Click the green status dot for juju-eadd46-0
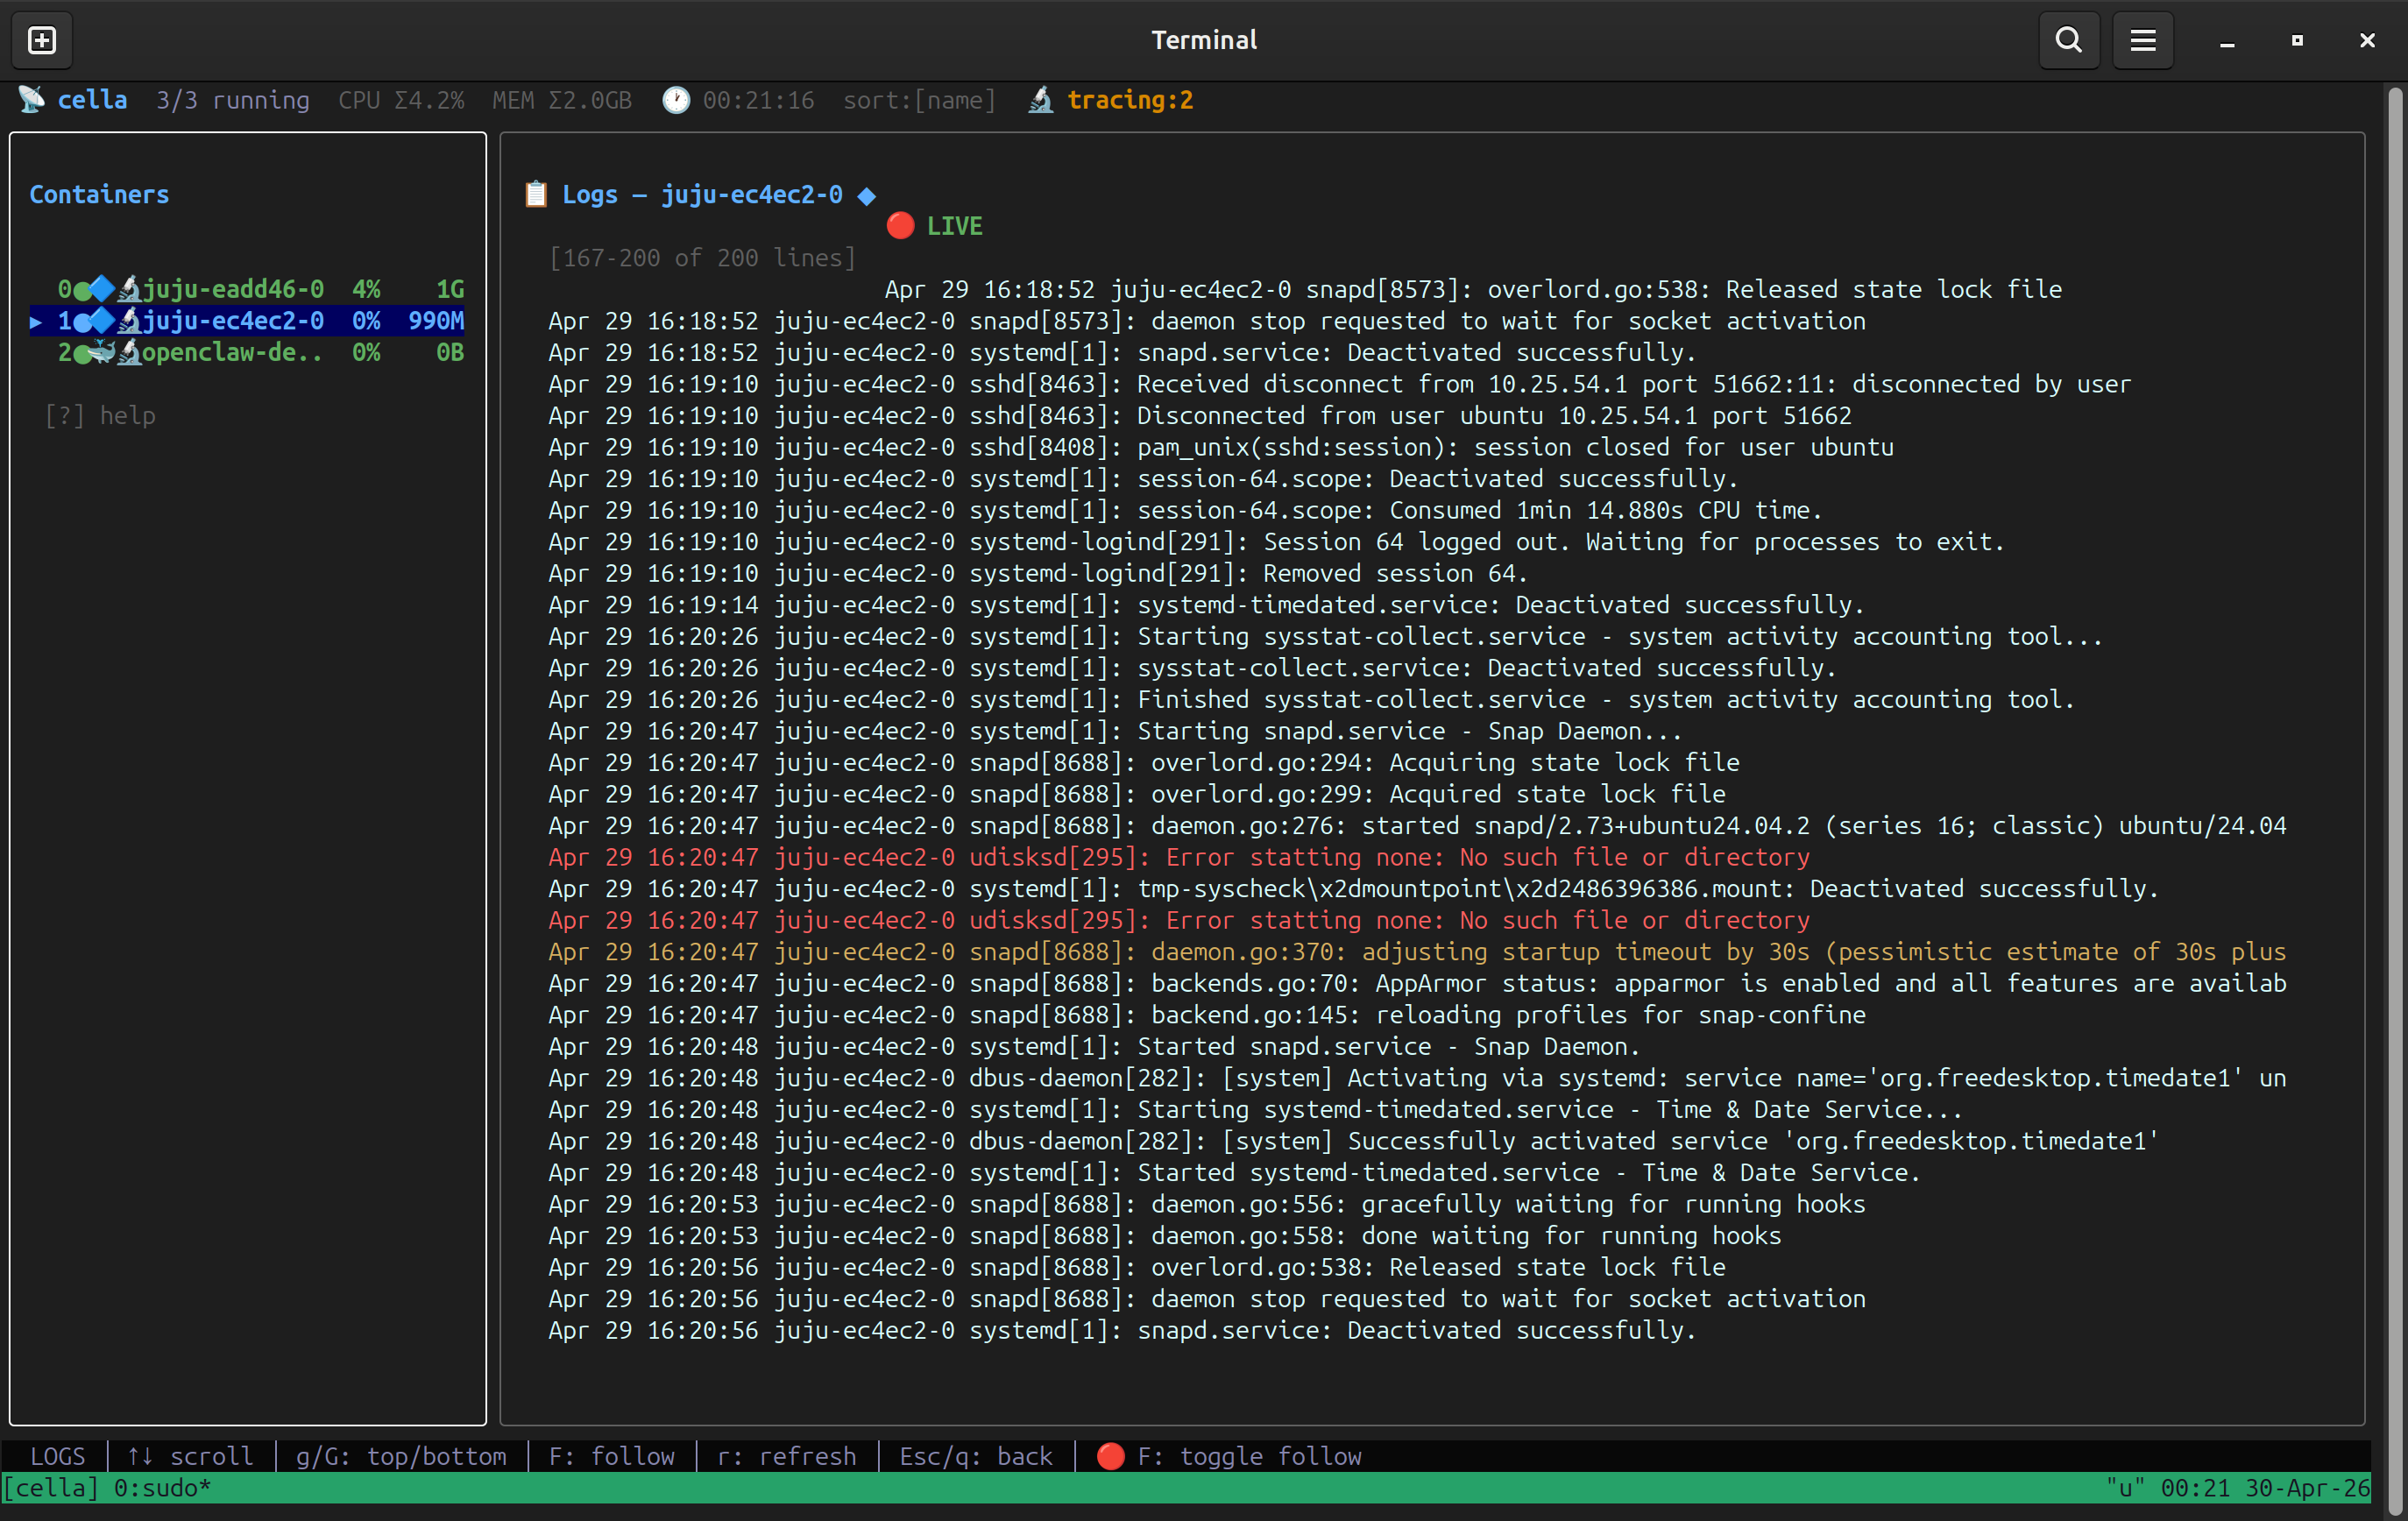The image size is (2408, 1521). [x=82, y=290]
